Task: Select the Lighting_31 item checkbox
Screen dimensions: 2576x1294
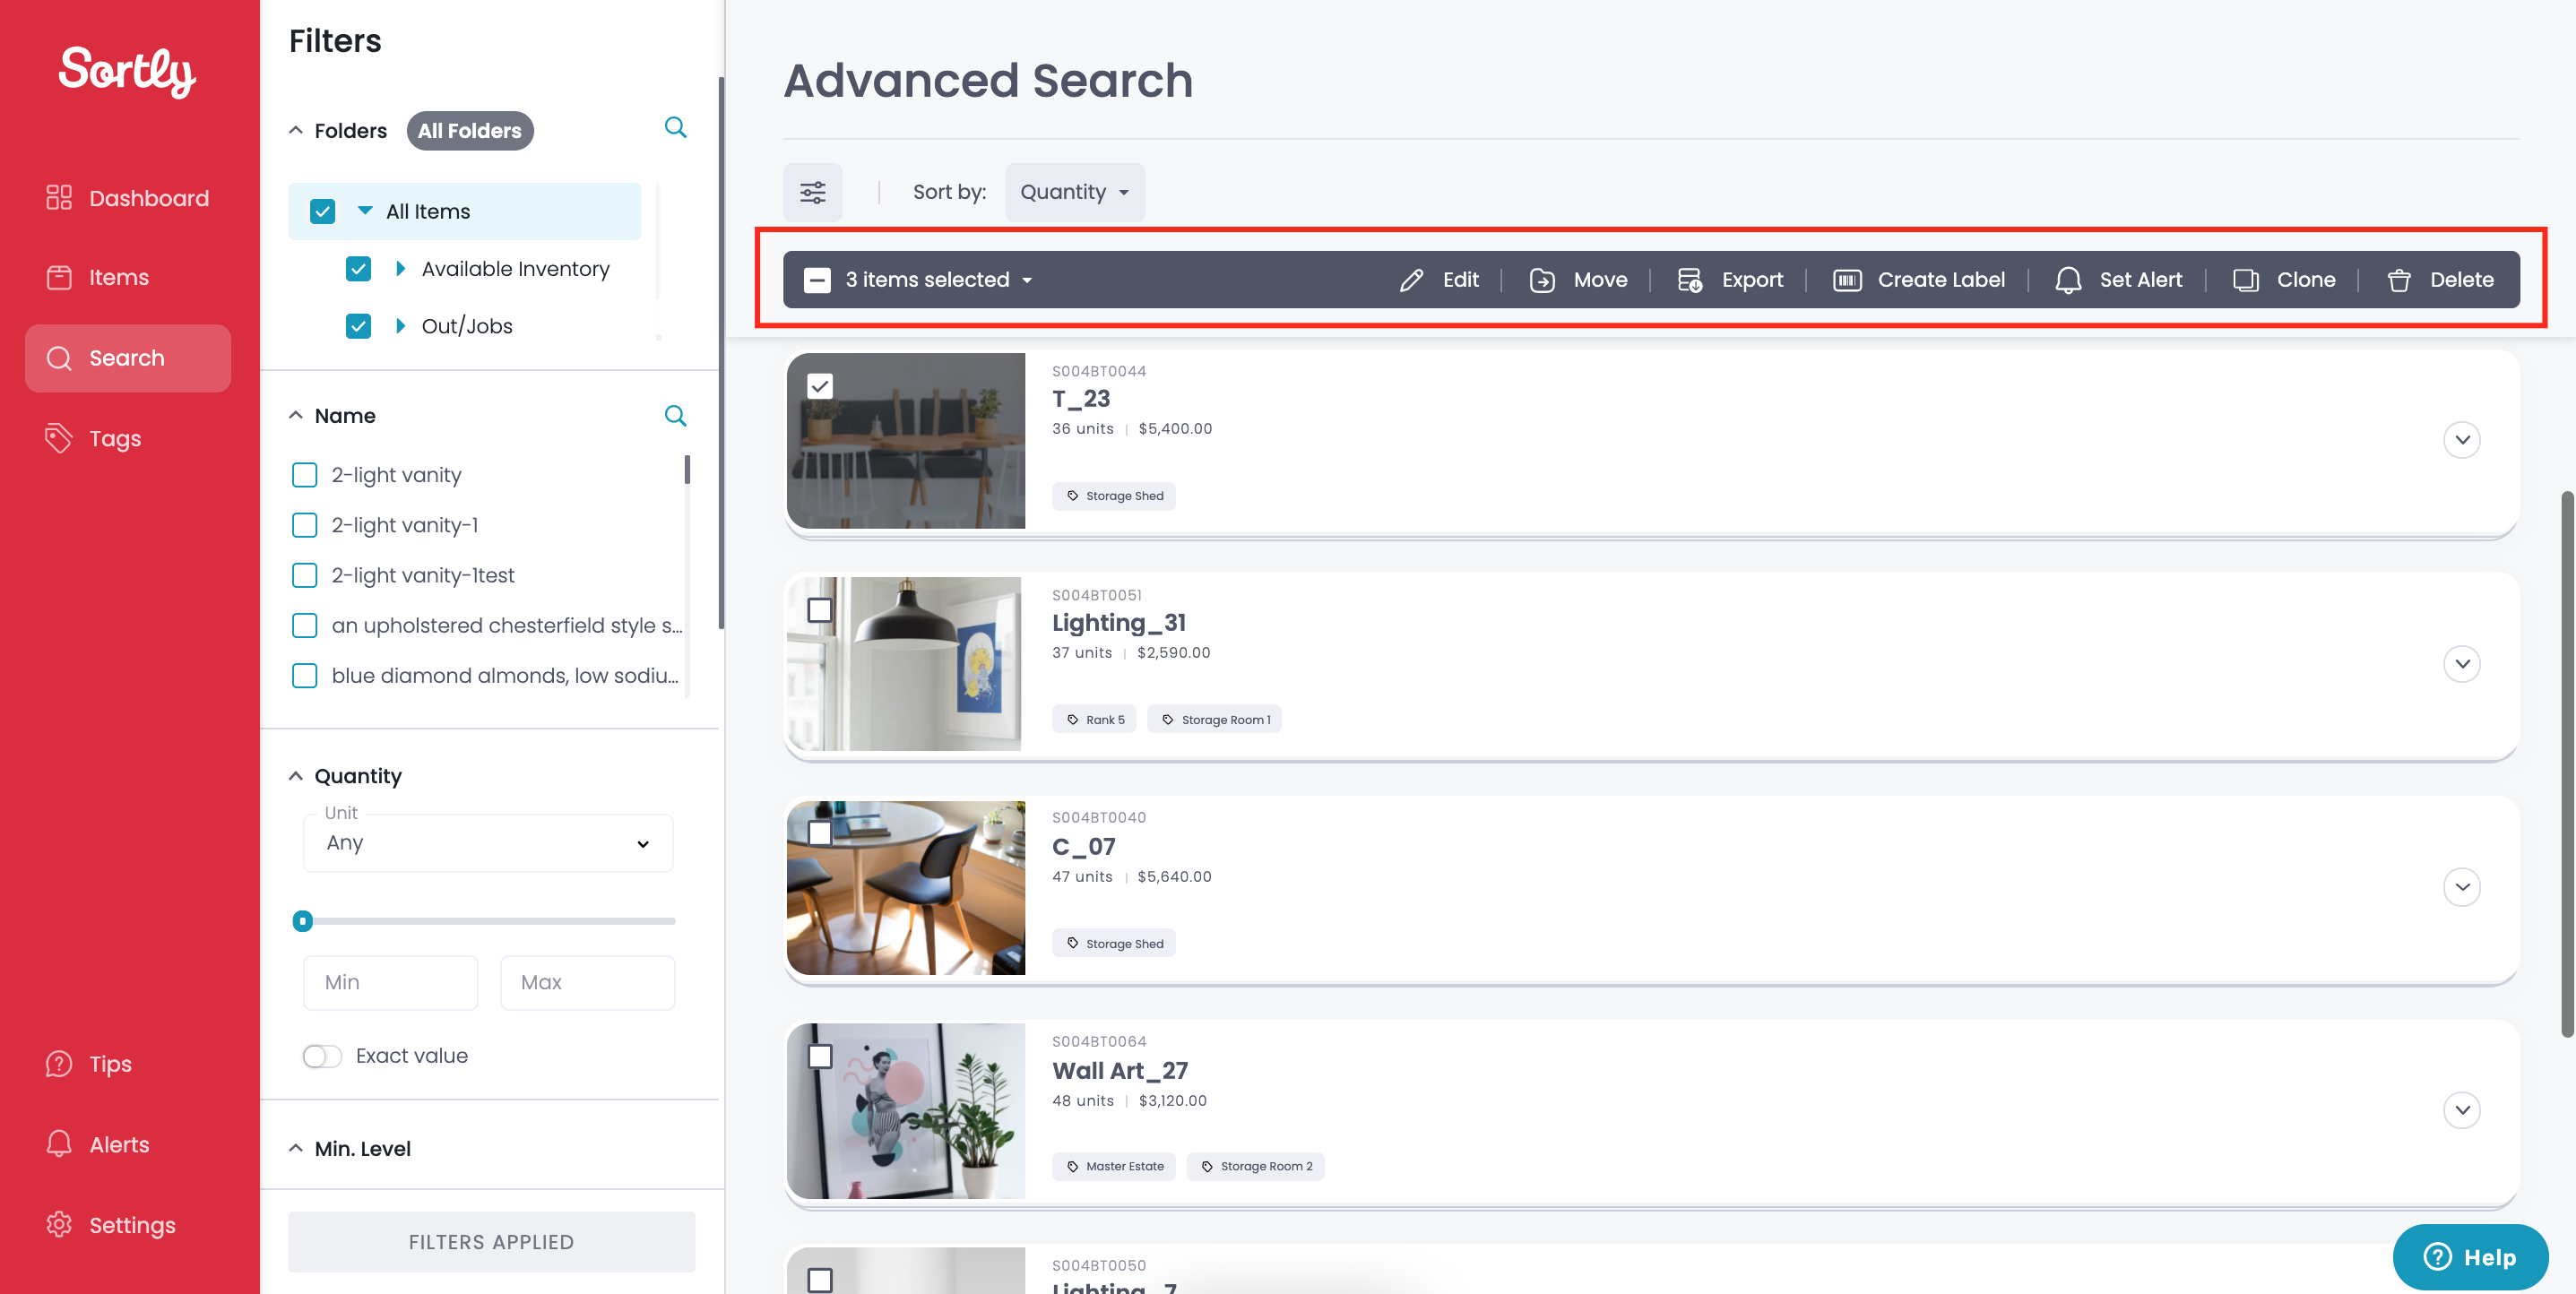Action: [820, 610]
